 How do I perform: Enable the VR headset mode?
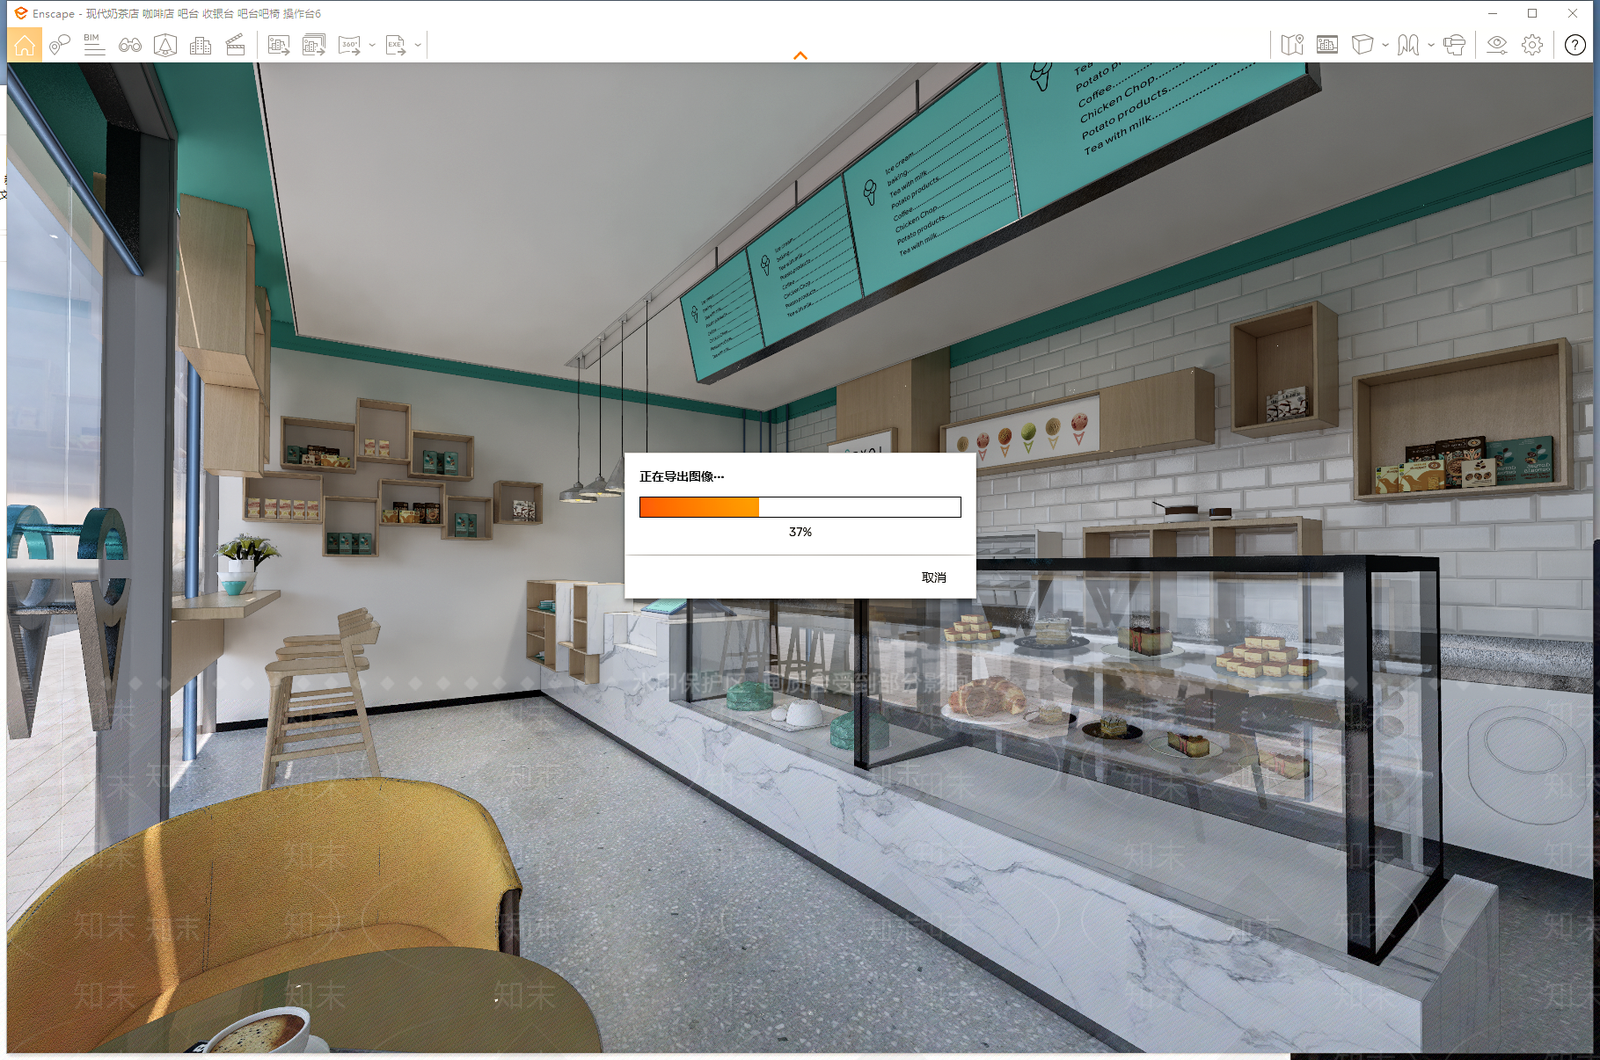click(x=1455, y=45)
